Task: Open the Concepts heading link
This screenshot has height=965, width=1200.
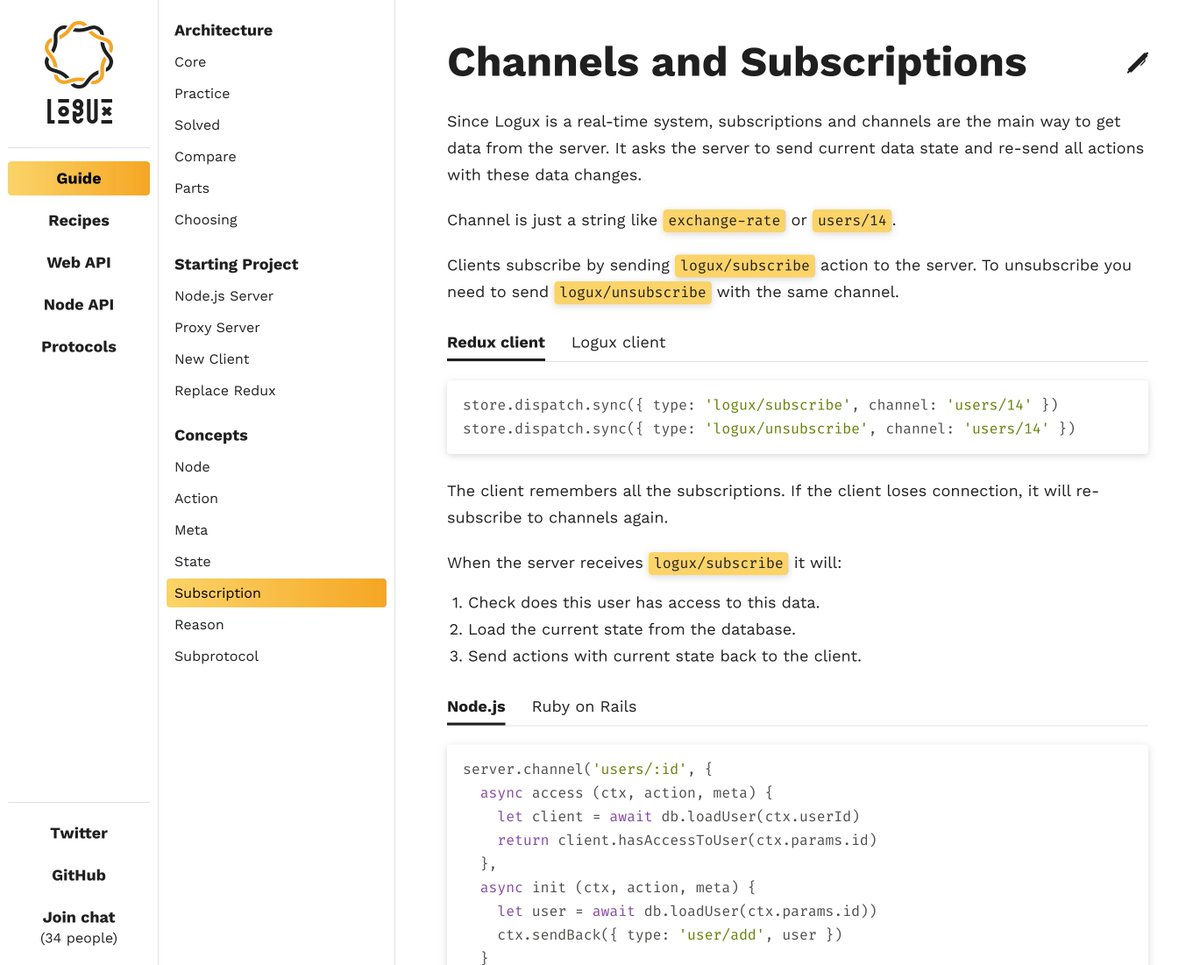Action: point(211,435)
